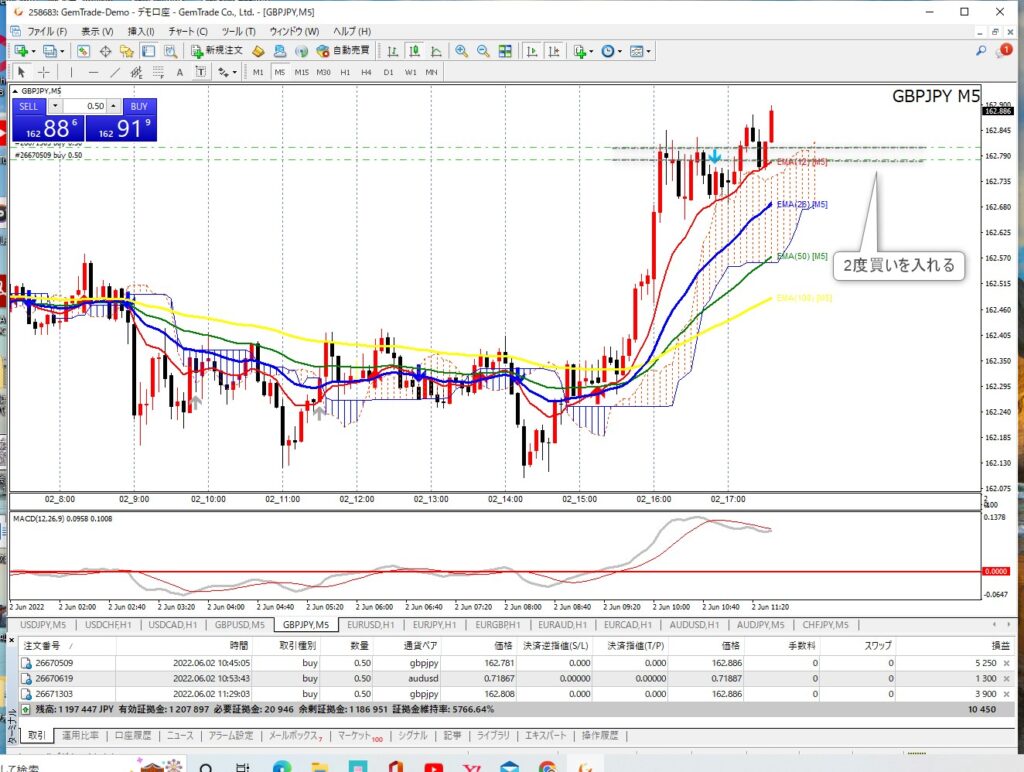Open the arrows objects dropdown
This screenshot has height=772, width=1024.
click(227, 72)
